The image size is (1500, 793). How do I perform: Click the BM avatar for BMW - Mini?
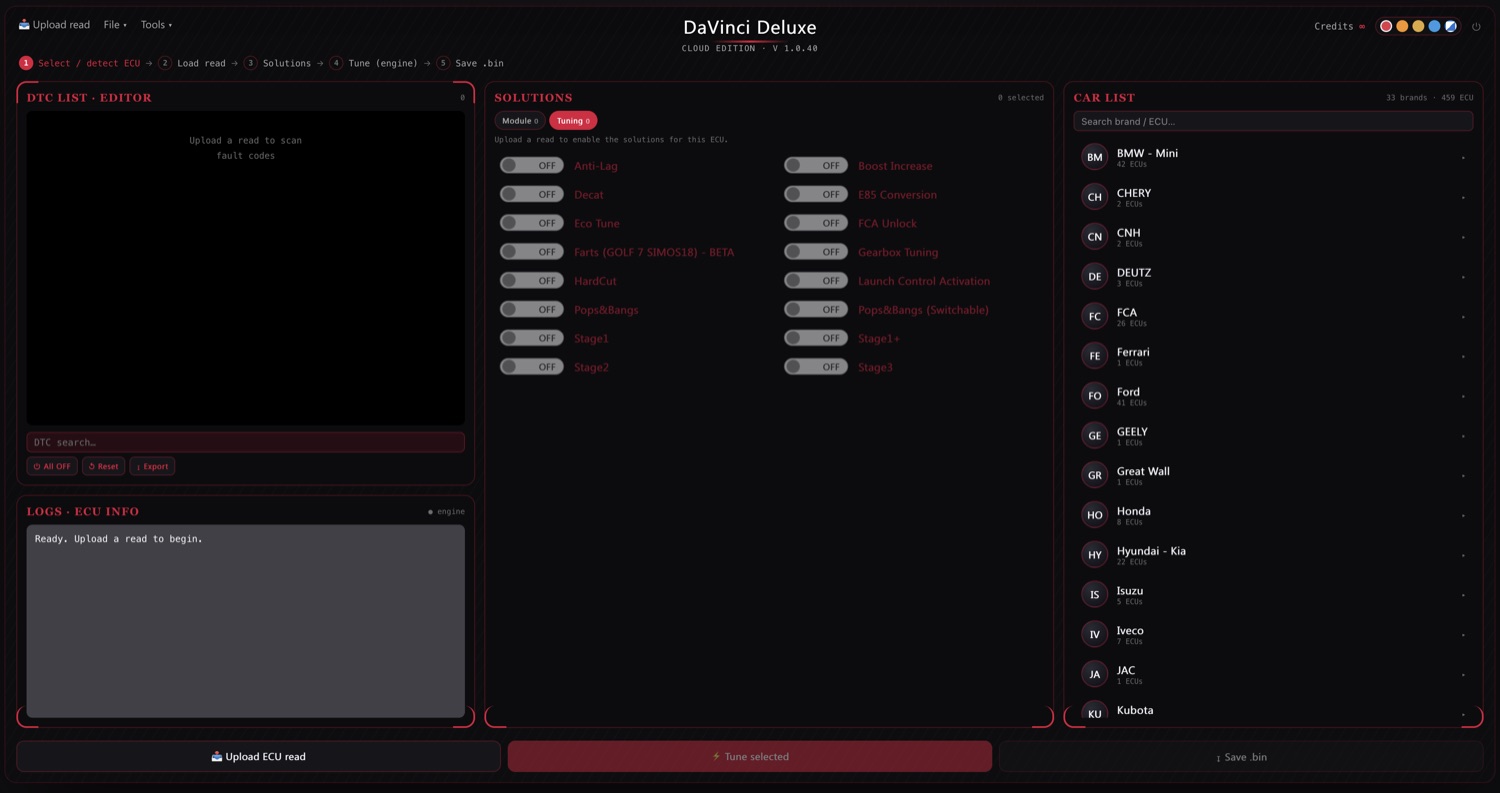click(x=1095, y=157)
